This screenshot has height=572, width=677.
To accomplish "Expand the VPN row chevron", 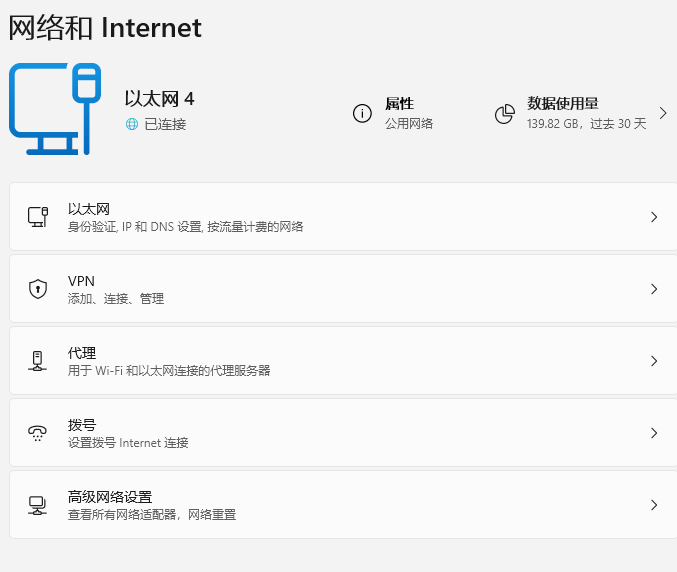I will click(x=654, y=289).
